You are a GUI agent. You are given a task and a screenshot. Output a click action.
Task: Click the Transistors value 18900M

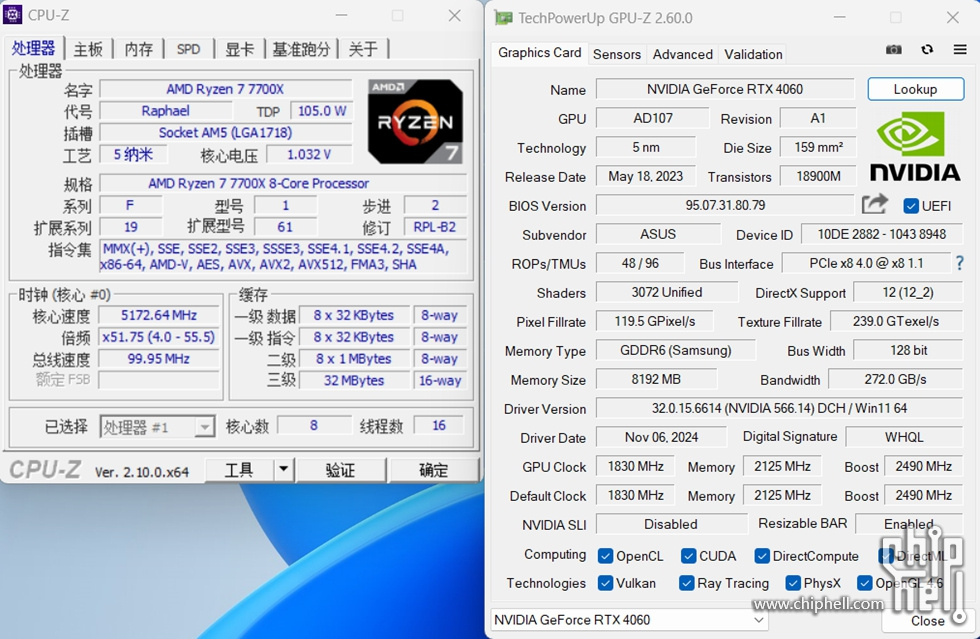(818, 176)
